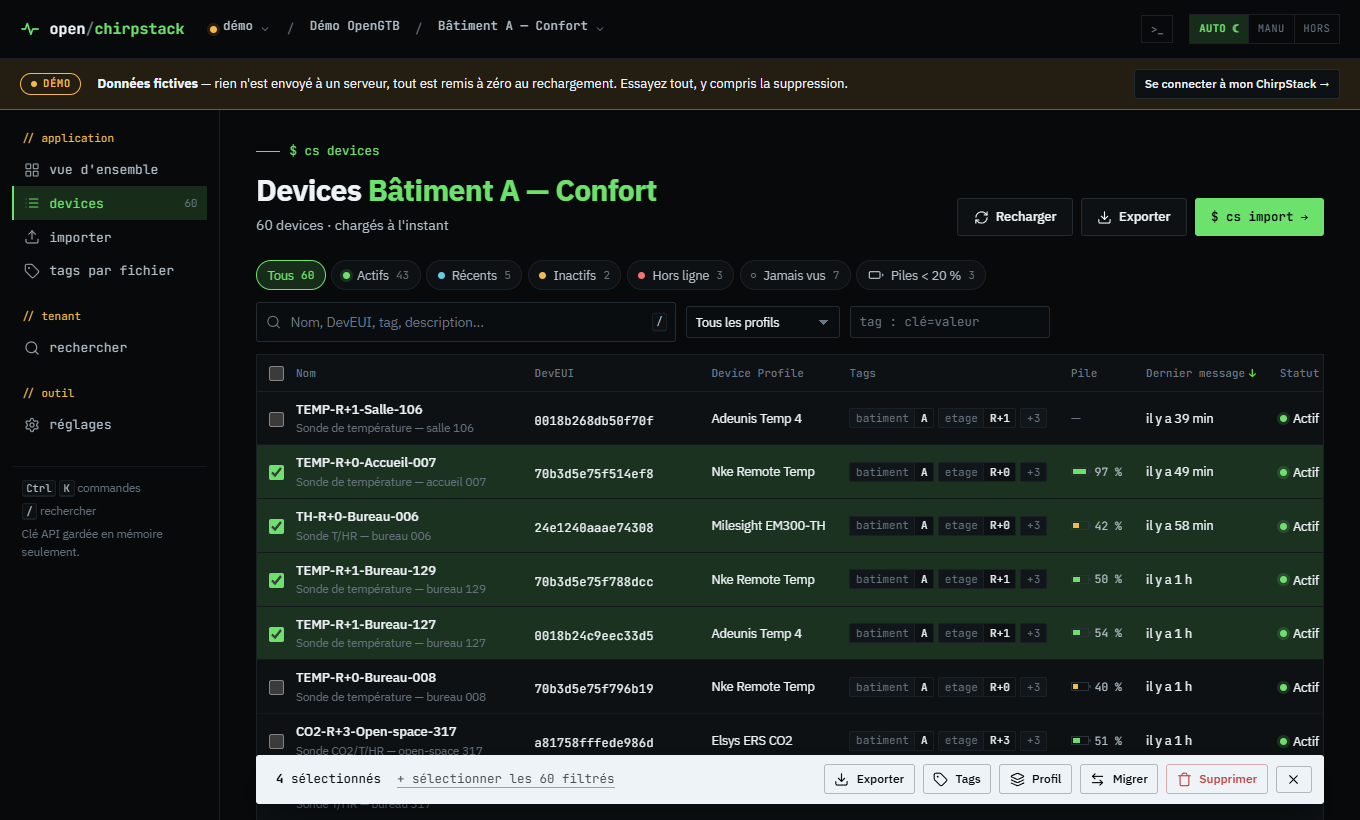Select devices in the sidebar
Image resolution: width=1360 pixels, height=820 pixels.
(x=110, y=204)
